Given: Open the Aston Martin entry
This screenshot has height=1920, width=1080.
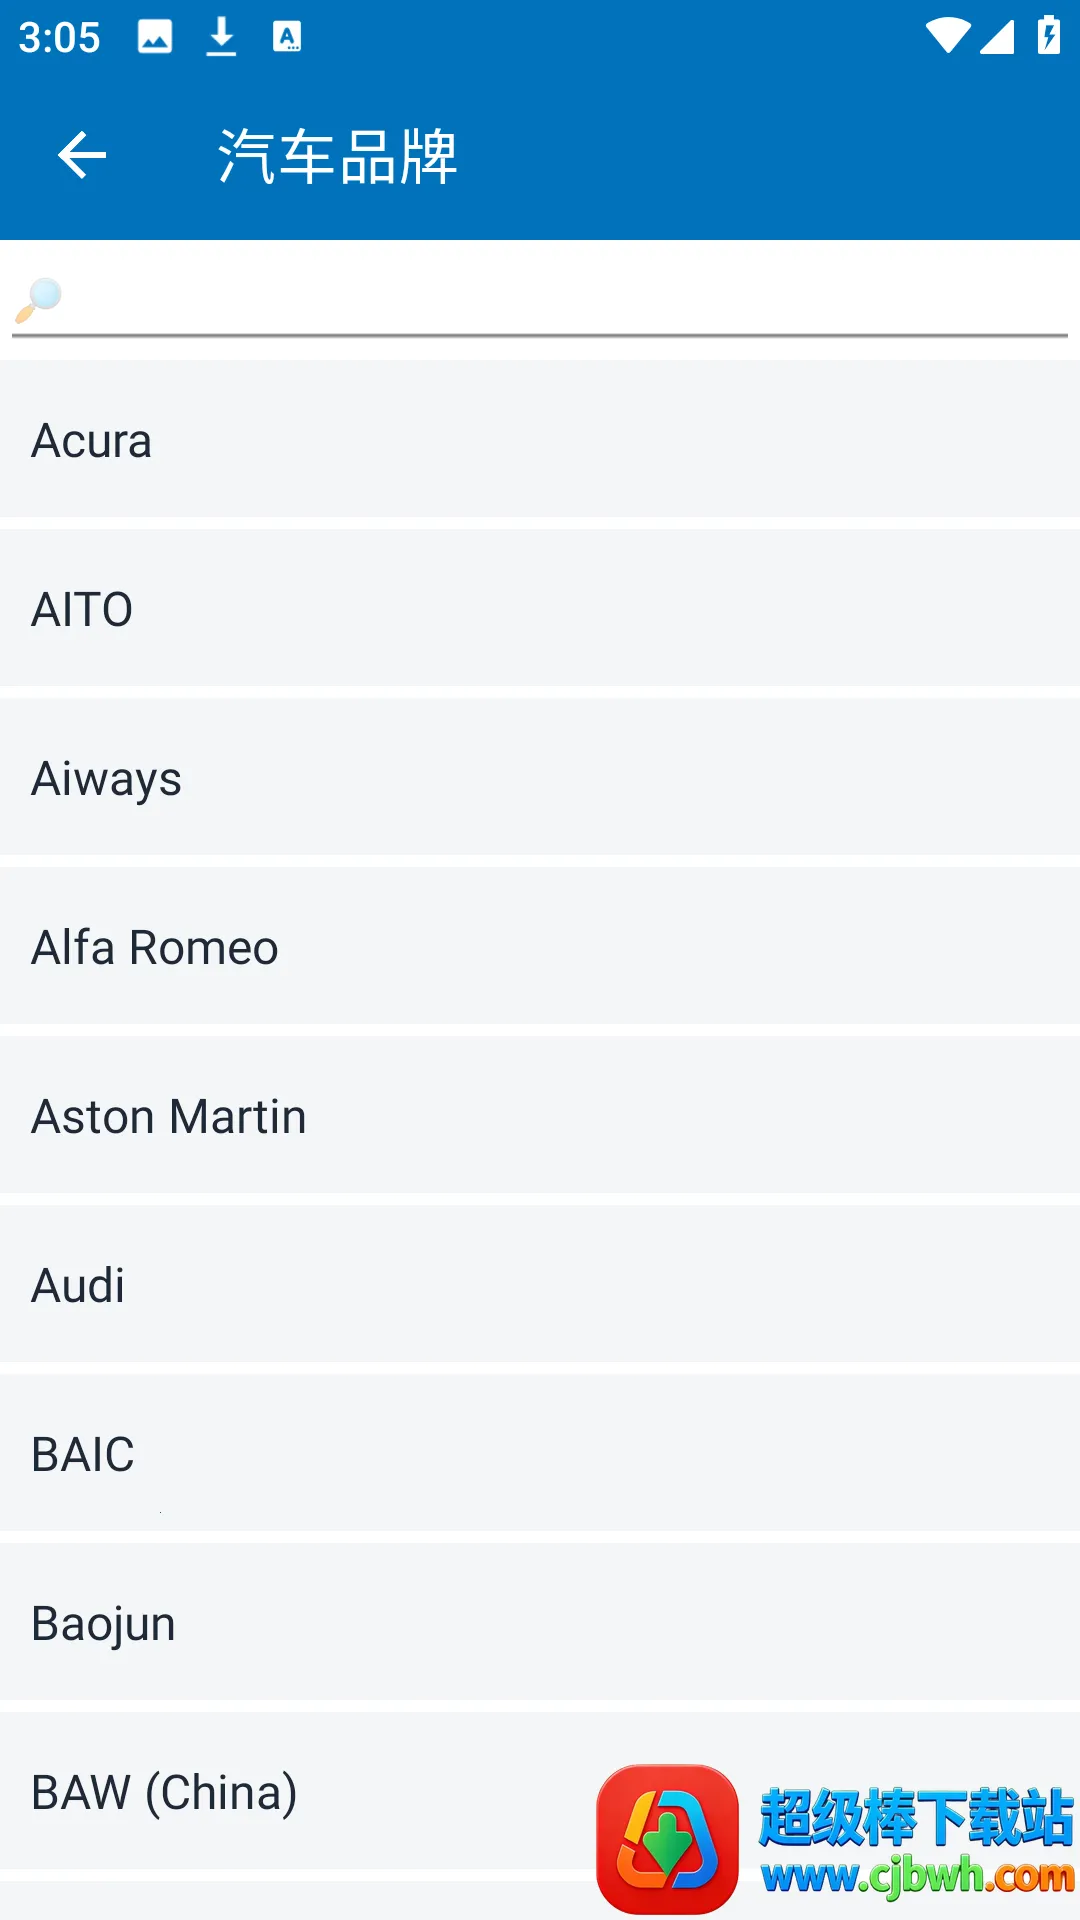Looking at the screenshot, I should [x=540, y=1116].
